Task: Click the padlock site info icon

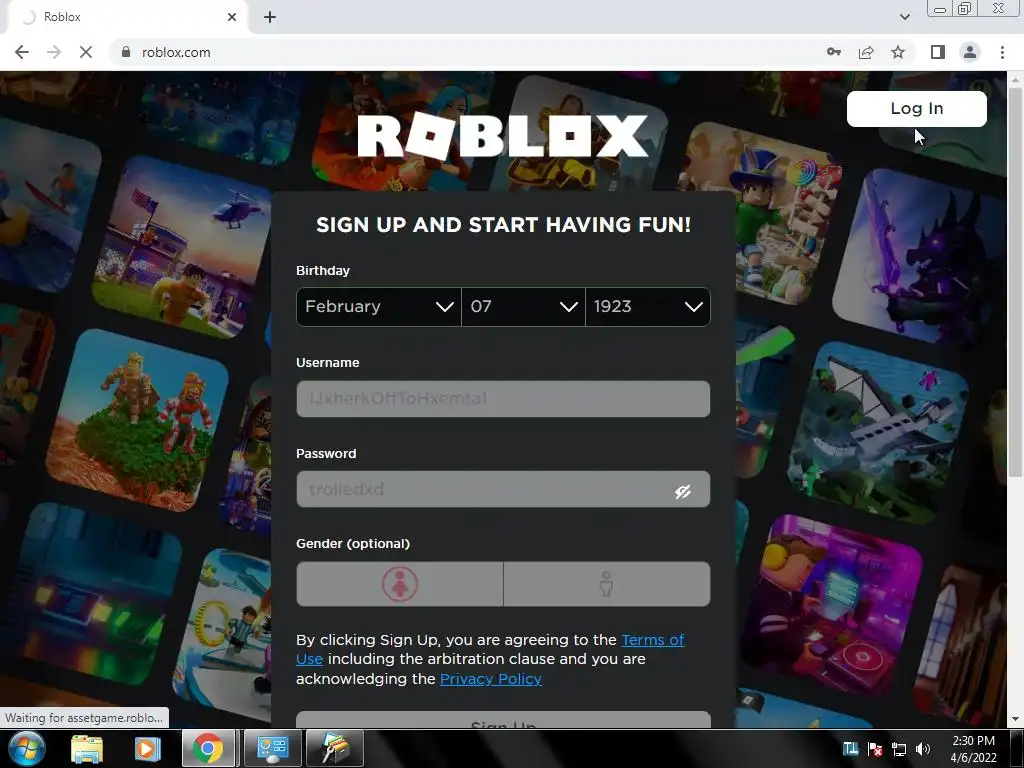Action: [x=126, y=52]
